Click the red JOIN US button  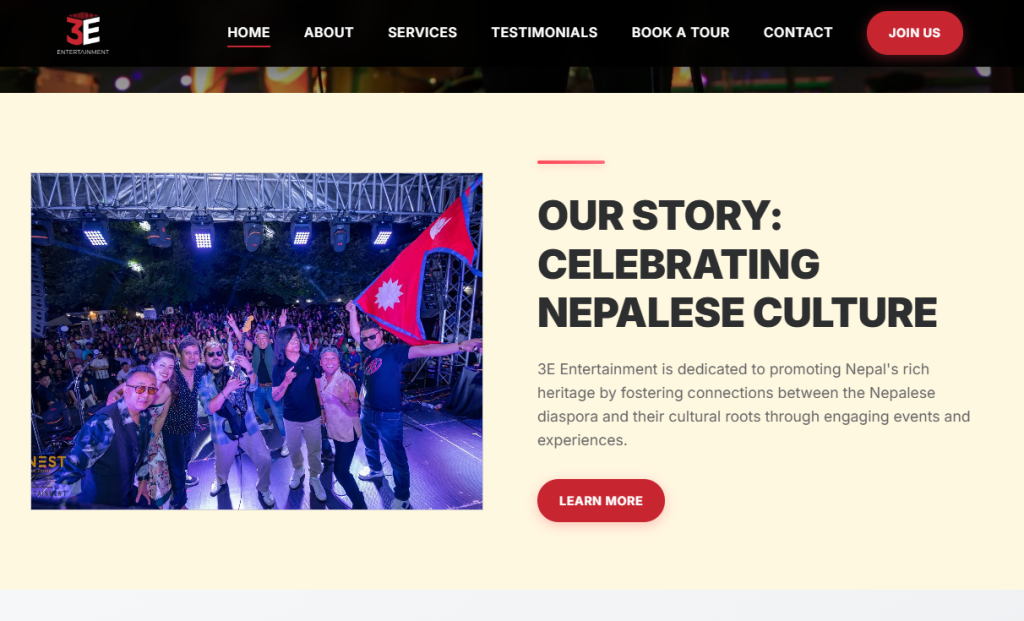(x=914, y=33)
